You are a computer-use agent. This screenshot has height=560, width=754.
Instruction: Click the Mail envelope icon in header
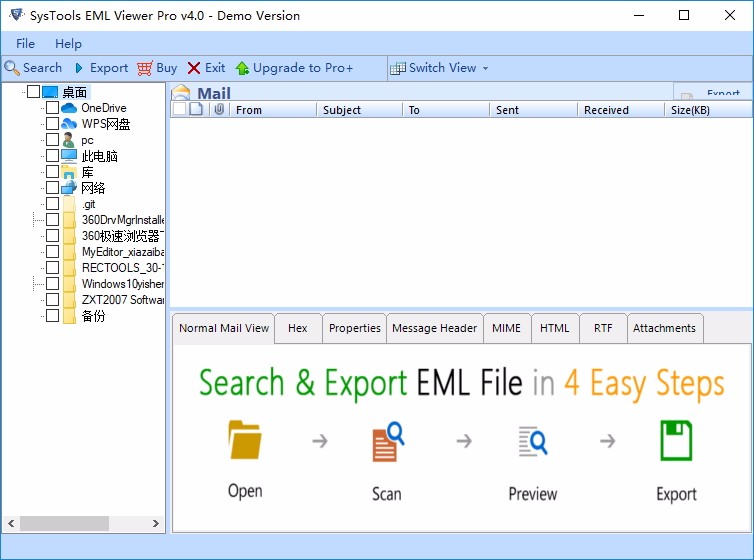coord(181,92)
